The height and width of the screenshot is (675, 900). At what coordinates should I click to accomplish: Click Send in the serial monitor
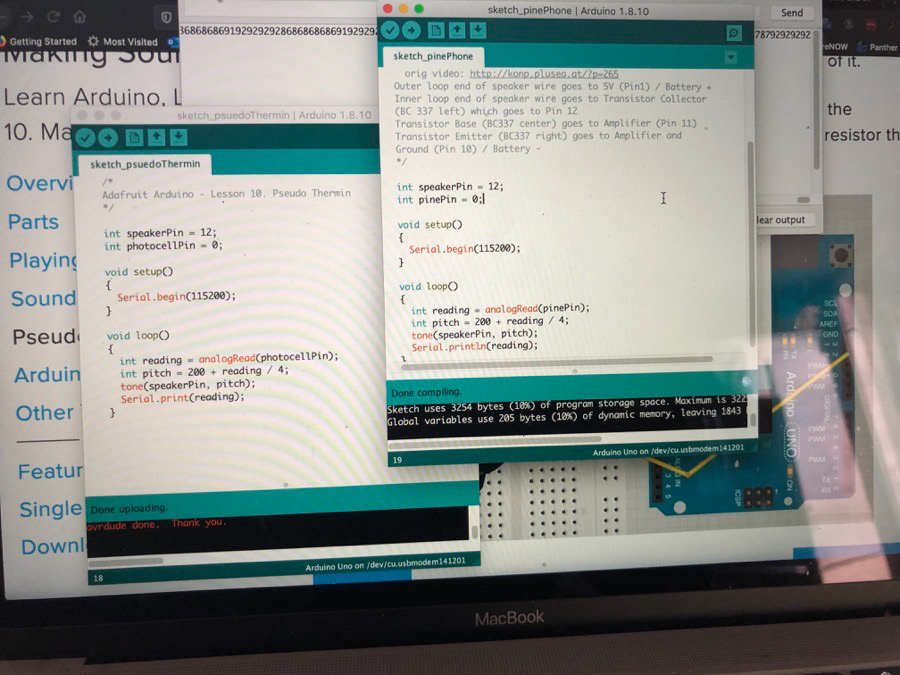pos(792,13)
